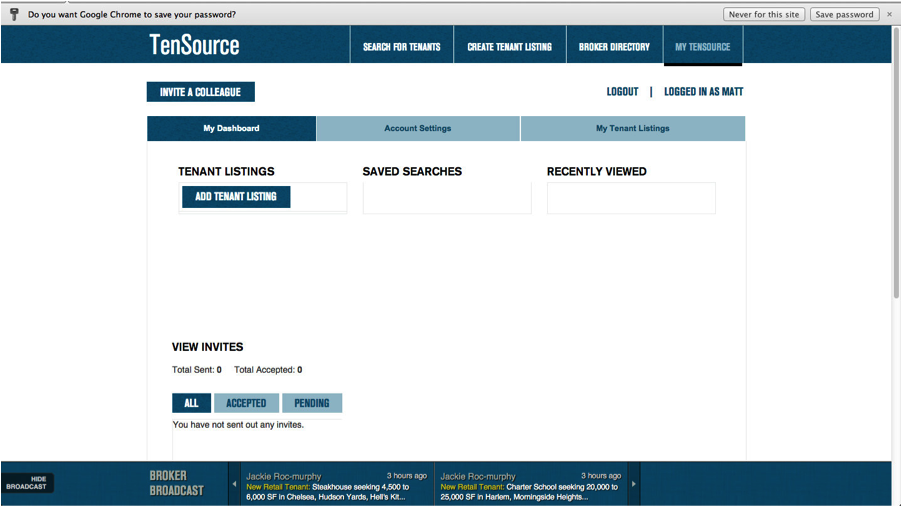
Task: Click 'Total Sent: 0' text
Action: 197,369
